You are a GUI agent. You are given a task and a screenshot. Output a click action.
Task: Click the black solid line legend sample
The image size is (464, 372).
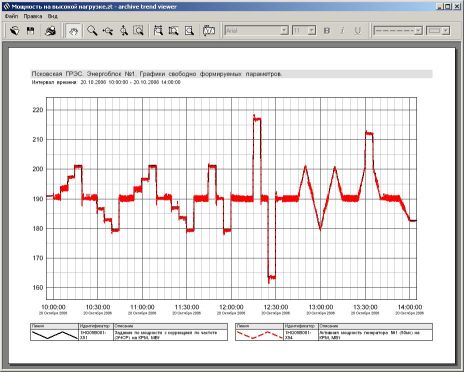point(54,335)
